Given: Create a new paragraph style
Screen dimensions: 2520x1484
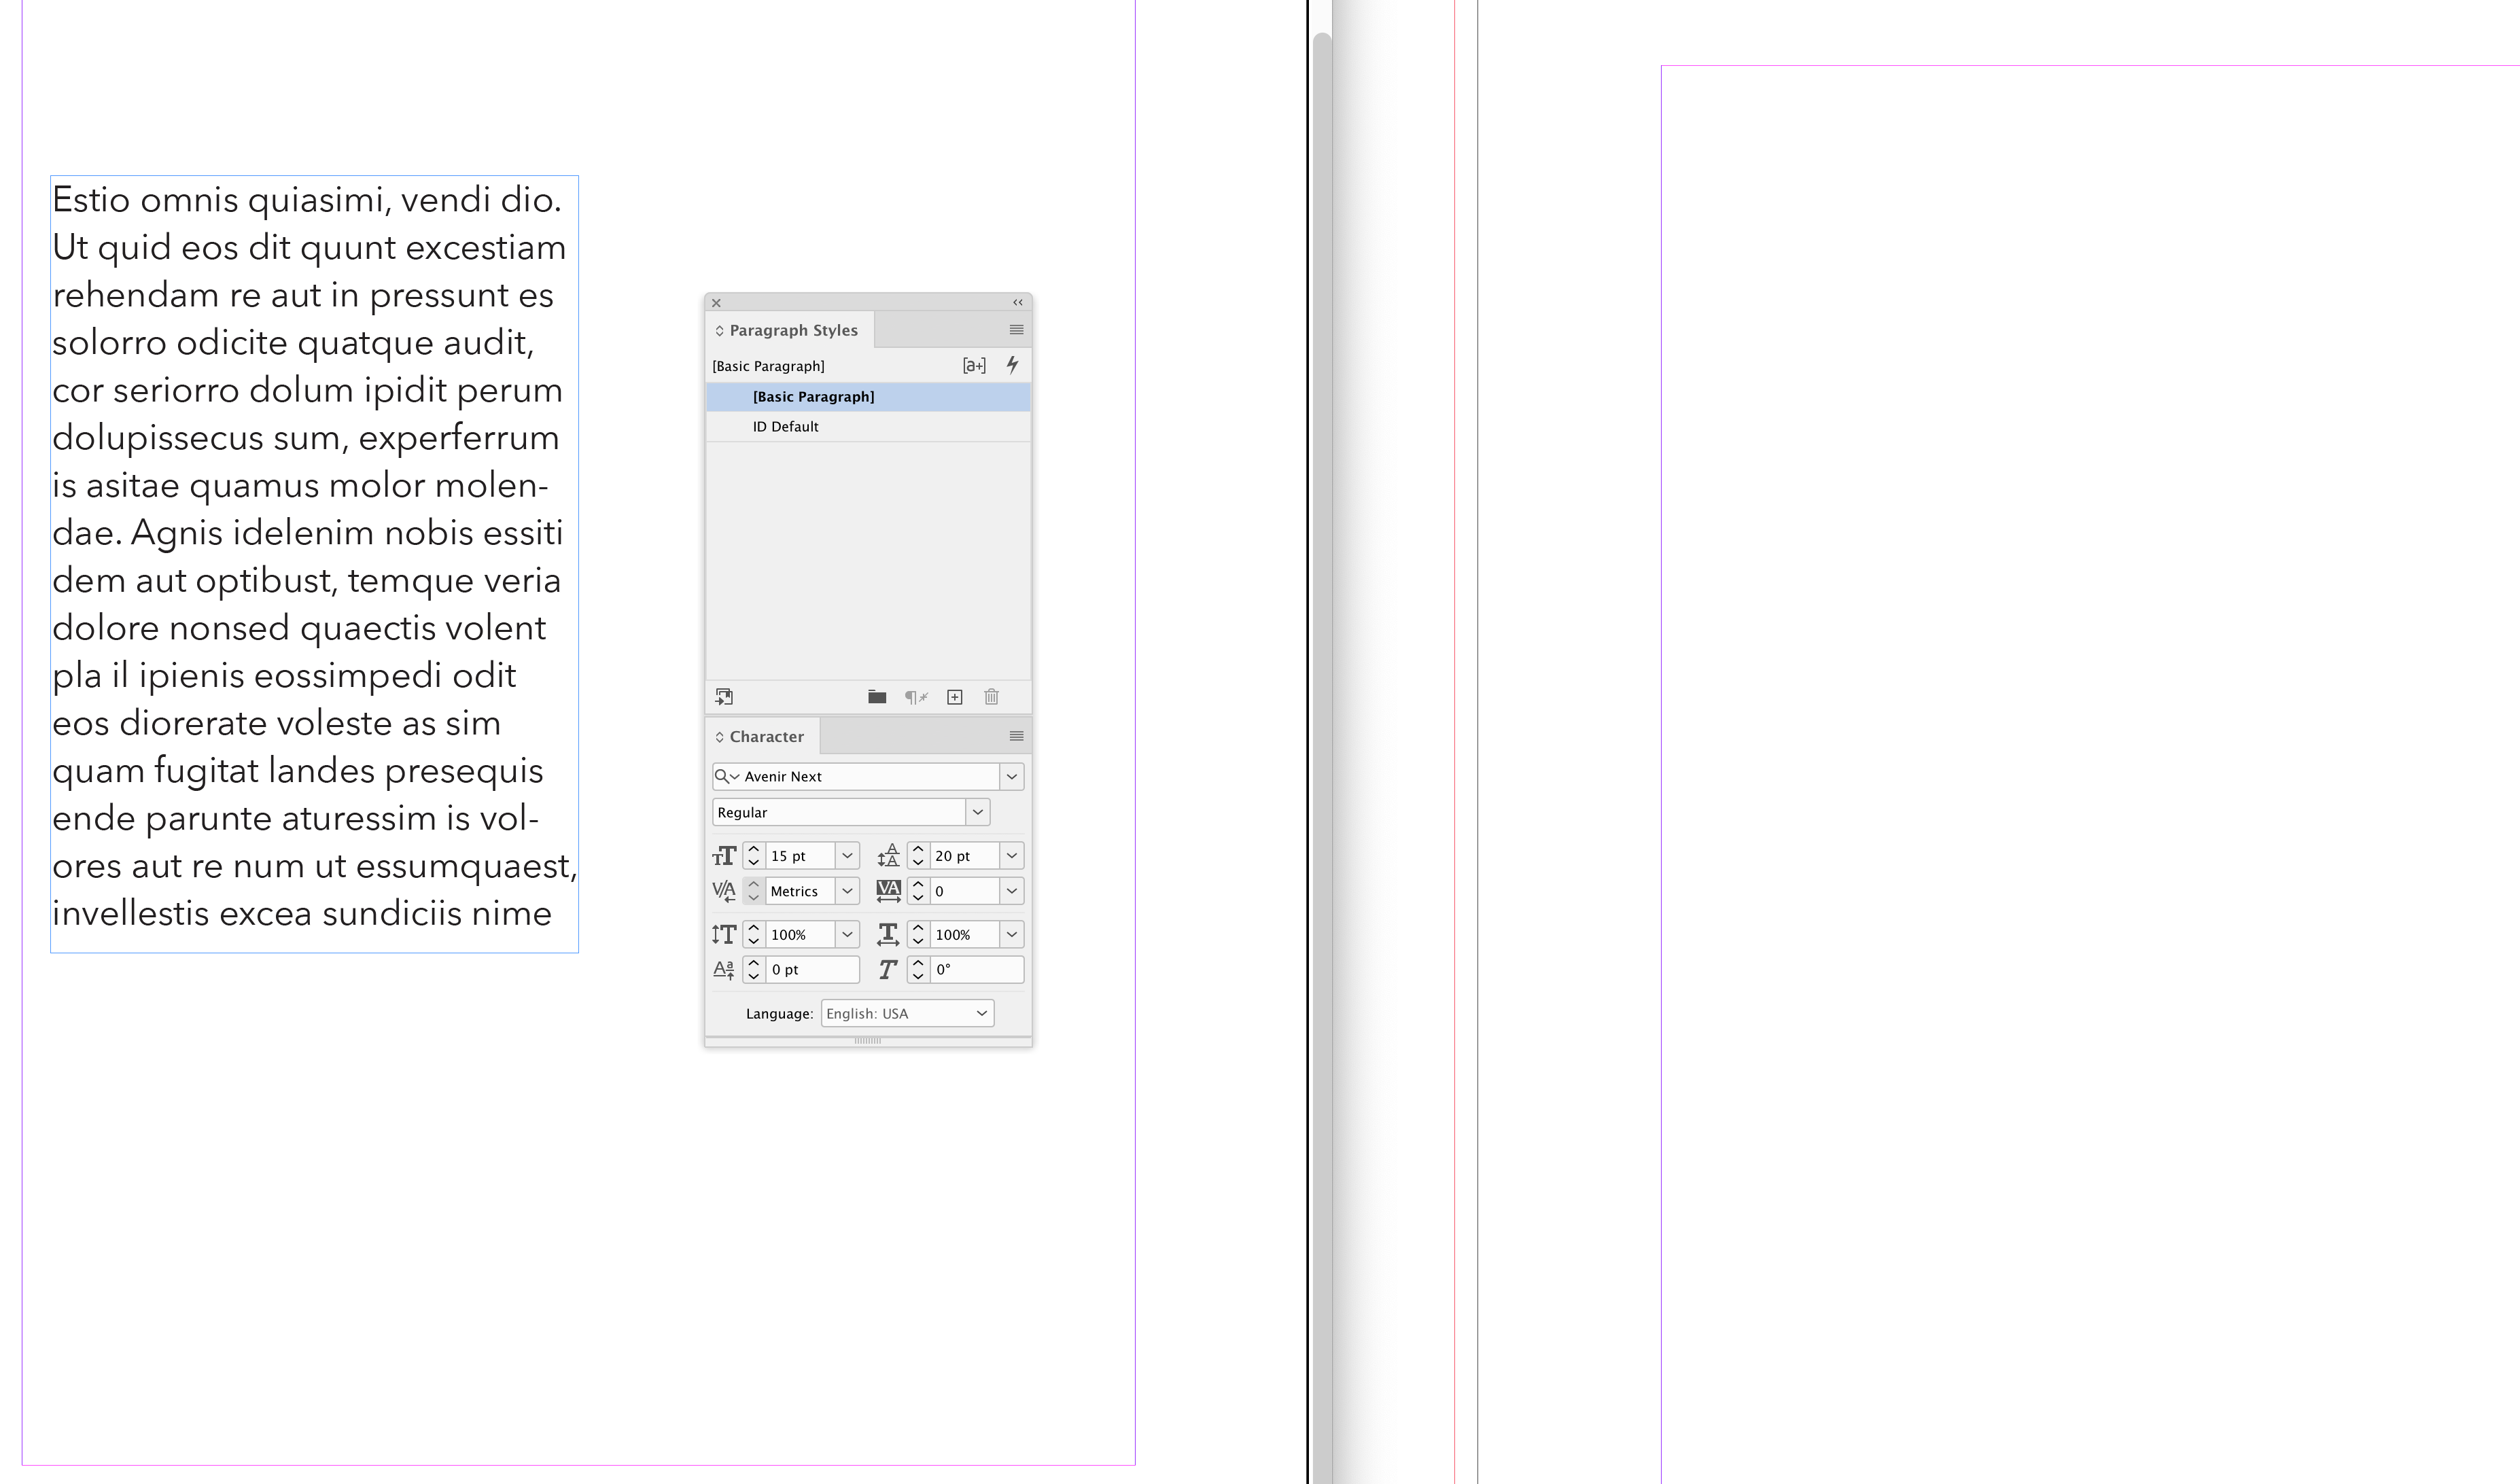Looking at the screenshot, I should pyautogui.click(x=954, y=697).
